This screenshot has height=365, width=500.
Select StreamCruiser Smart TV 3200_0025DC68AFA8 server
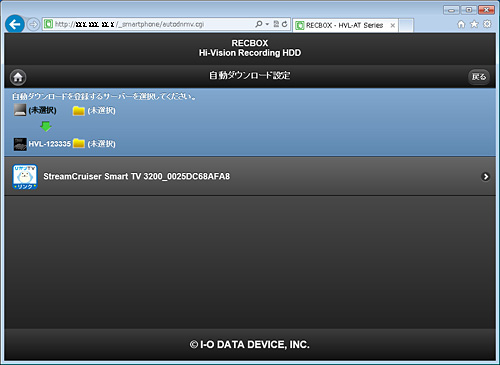tap(250, 176)
